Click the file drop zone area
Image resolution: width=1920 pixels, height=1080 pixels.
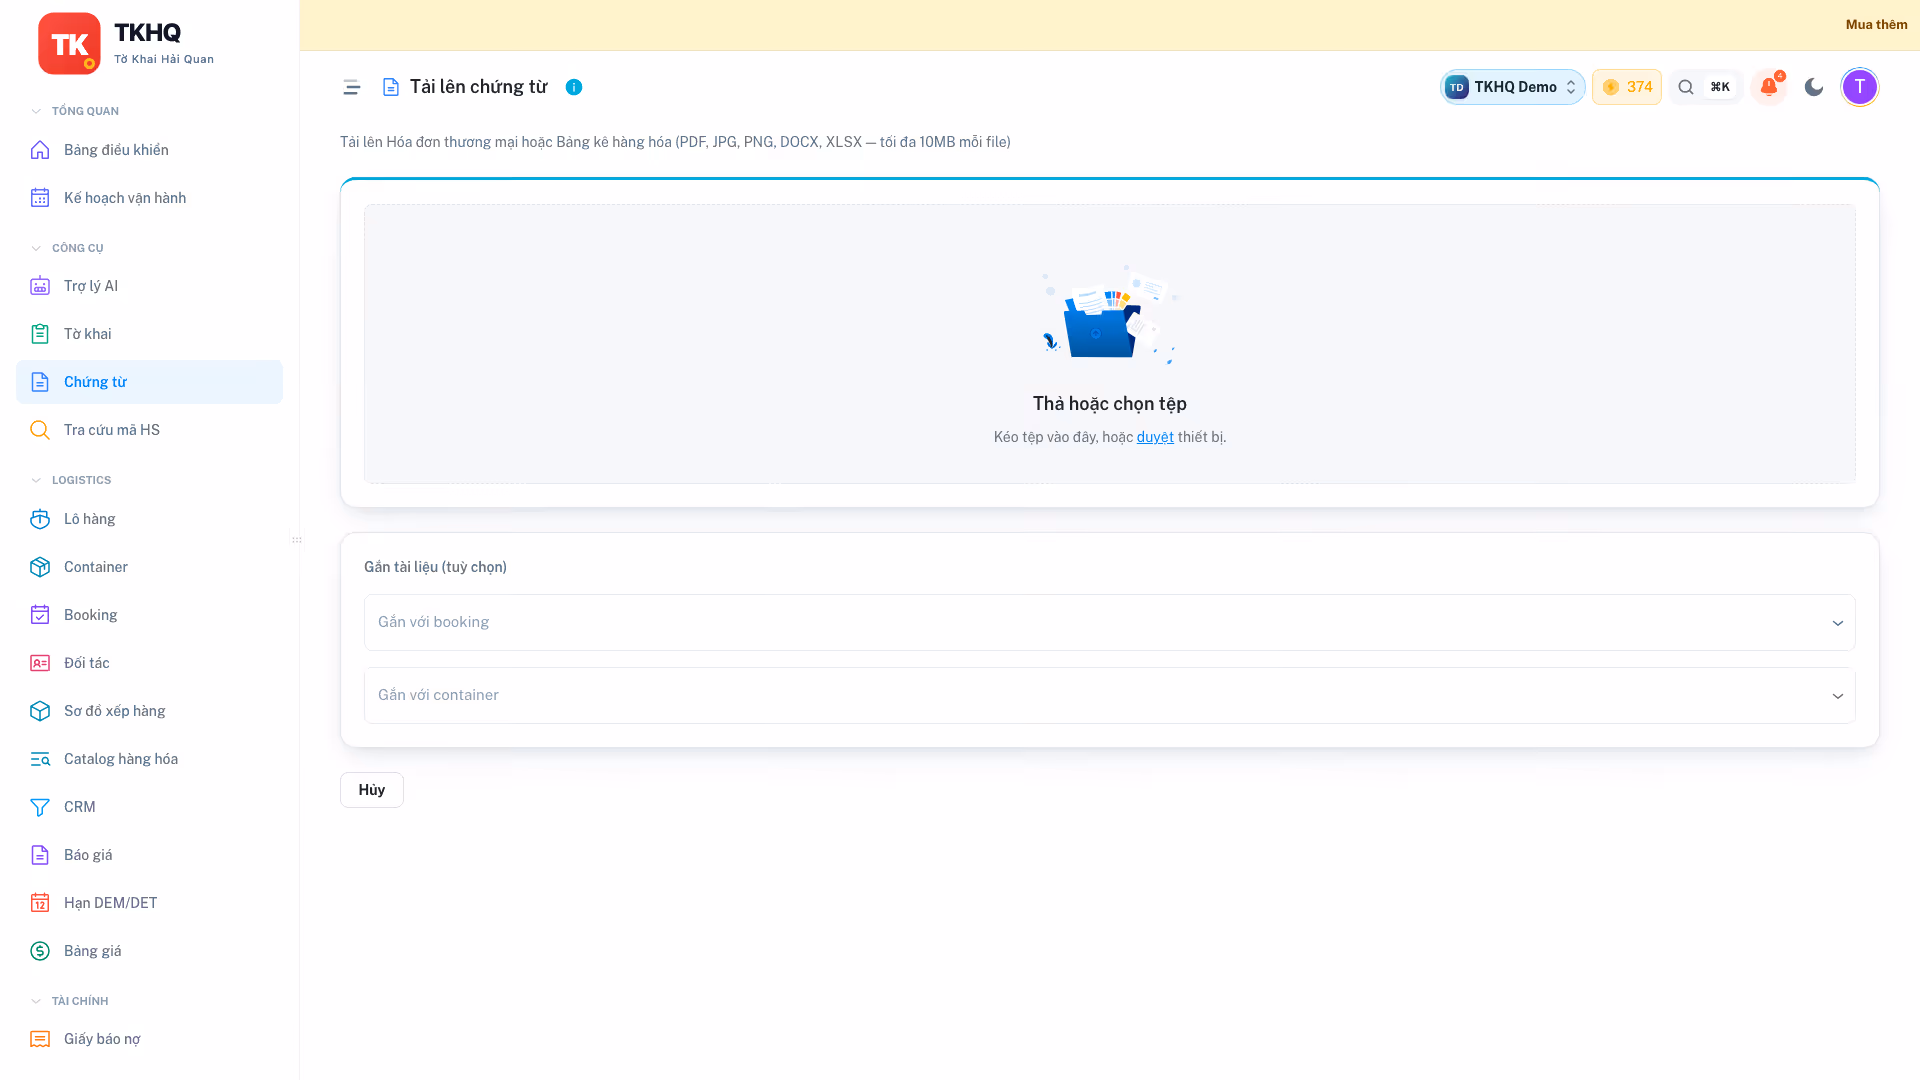tap(1110, 344)
